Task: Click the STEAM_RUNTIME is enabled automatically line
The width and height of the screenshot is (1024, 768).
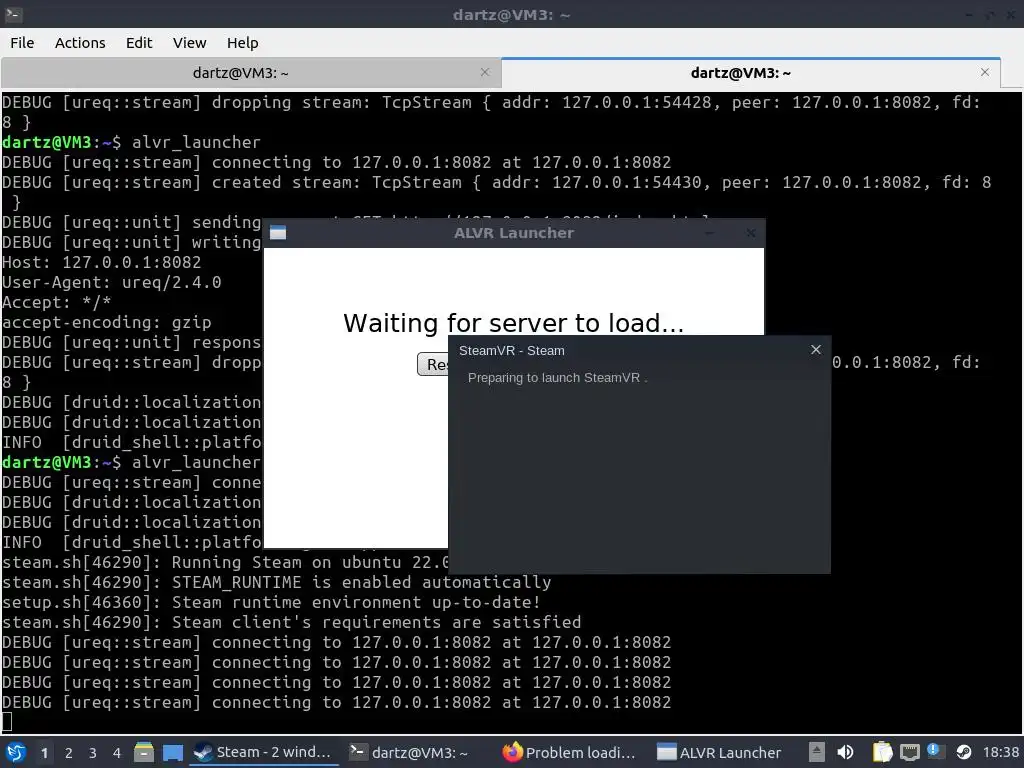Action: [x=276, y=583]
